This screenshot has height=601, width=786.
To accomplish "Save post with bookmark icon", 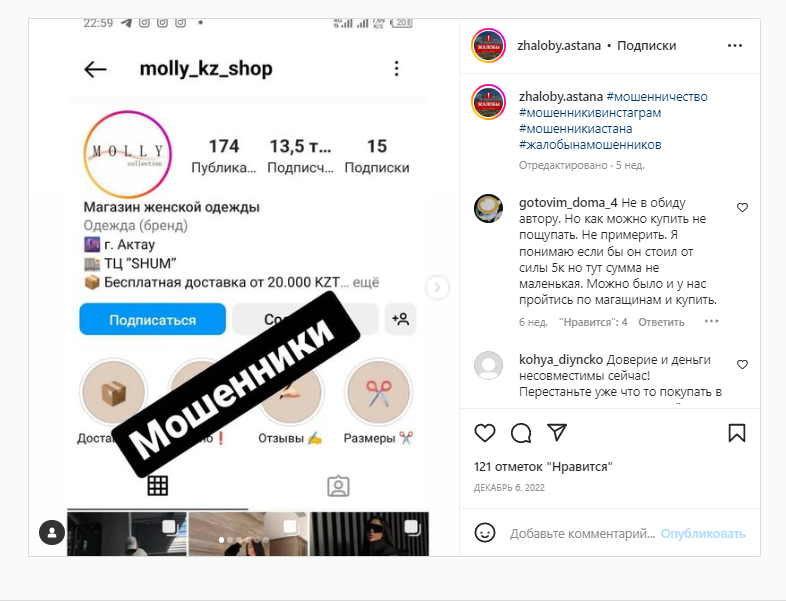I will pos(736,433).
